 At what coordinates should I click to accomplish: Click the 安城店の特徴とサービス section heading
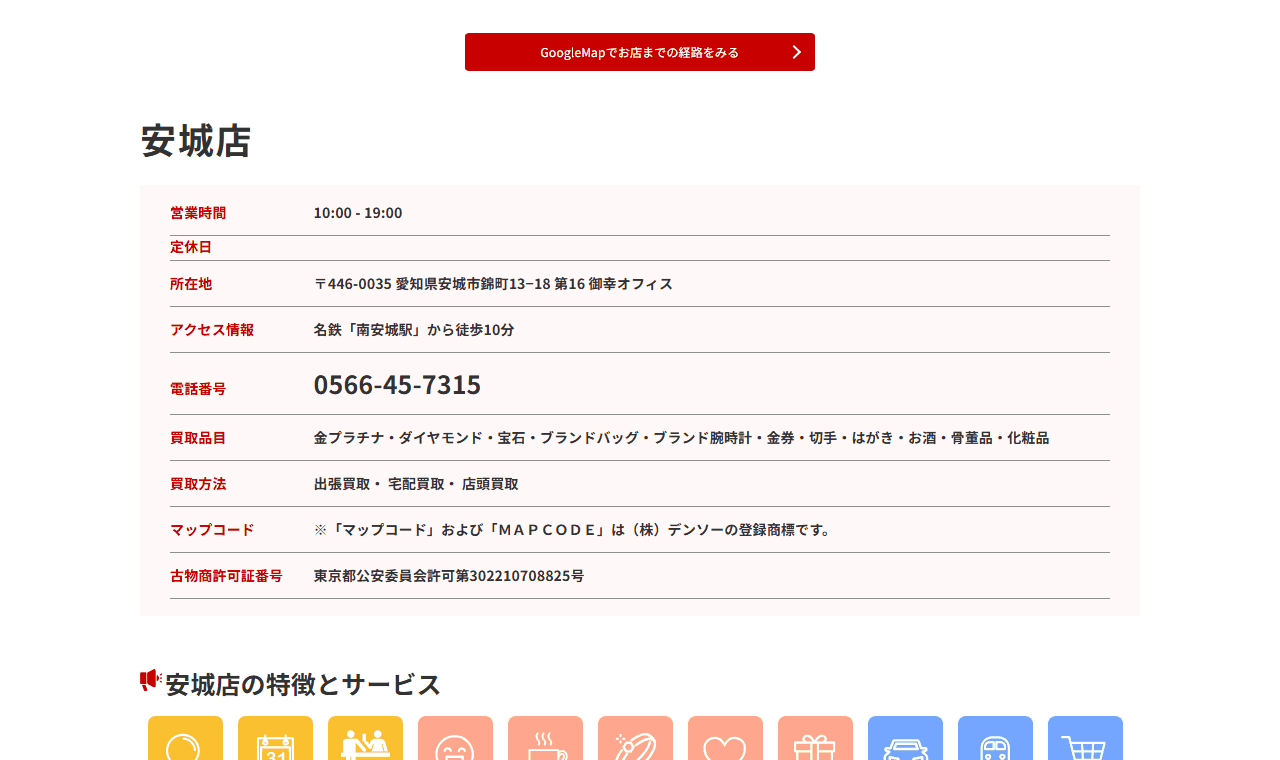click(x=303, y=685)
